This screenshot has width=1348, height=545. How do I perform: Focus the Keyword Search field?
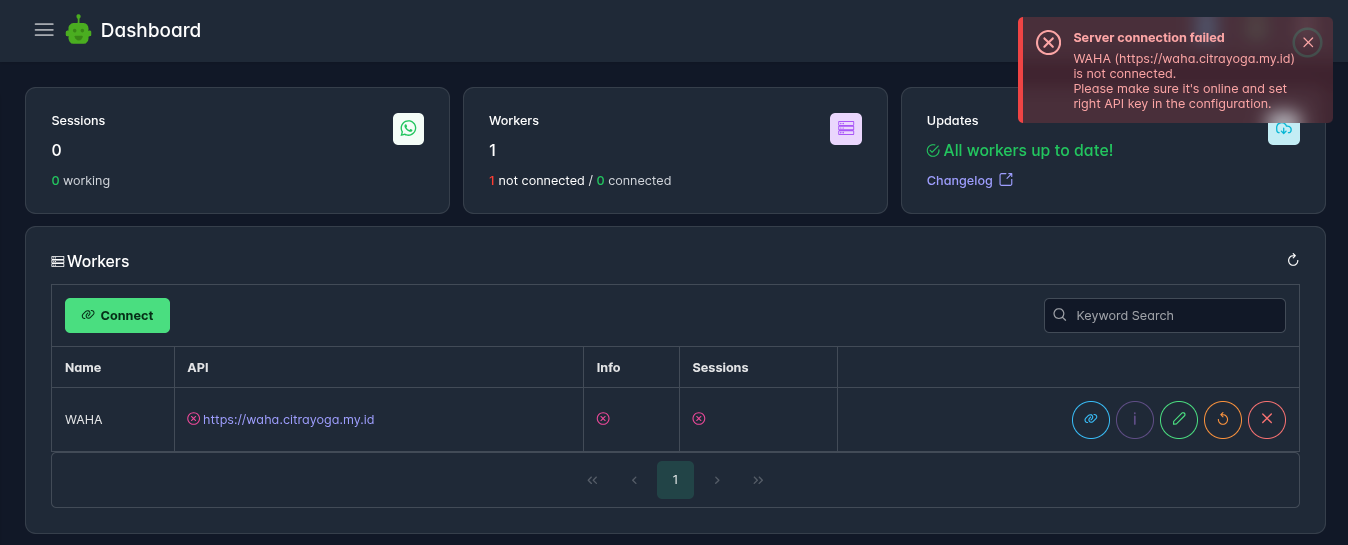click(1165, 315)
